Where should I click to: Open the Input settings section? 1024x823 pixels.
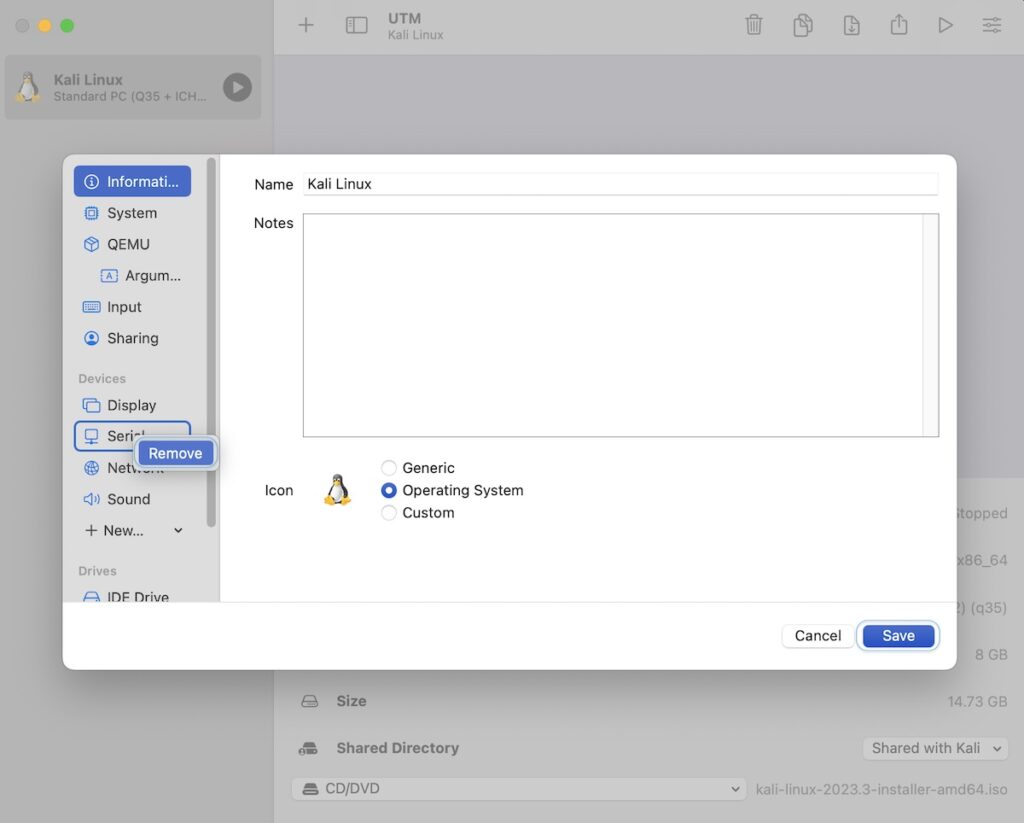132,307
